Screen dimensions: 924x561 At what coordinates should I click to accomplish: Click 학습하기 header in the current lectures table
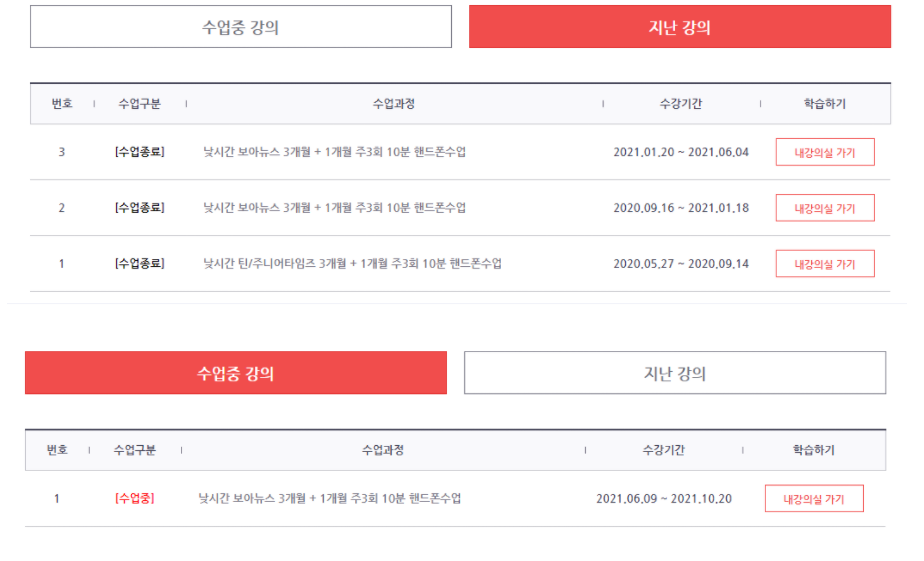click(813, 450)
